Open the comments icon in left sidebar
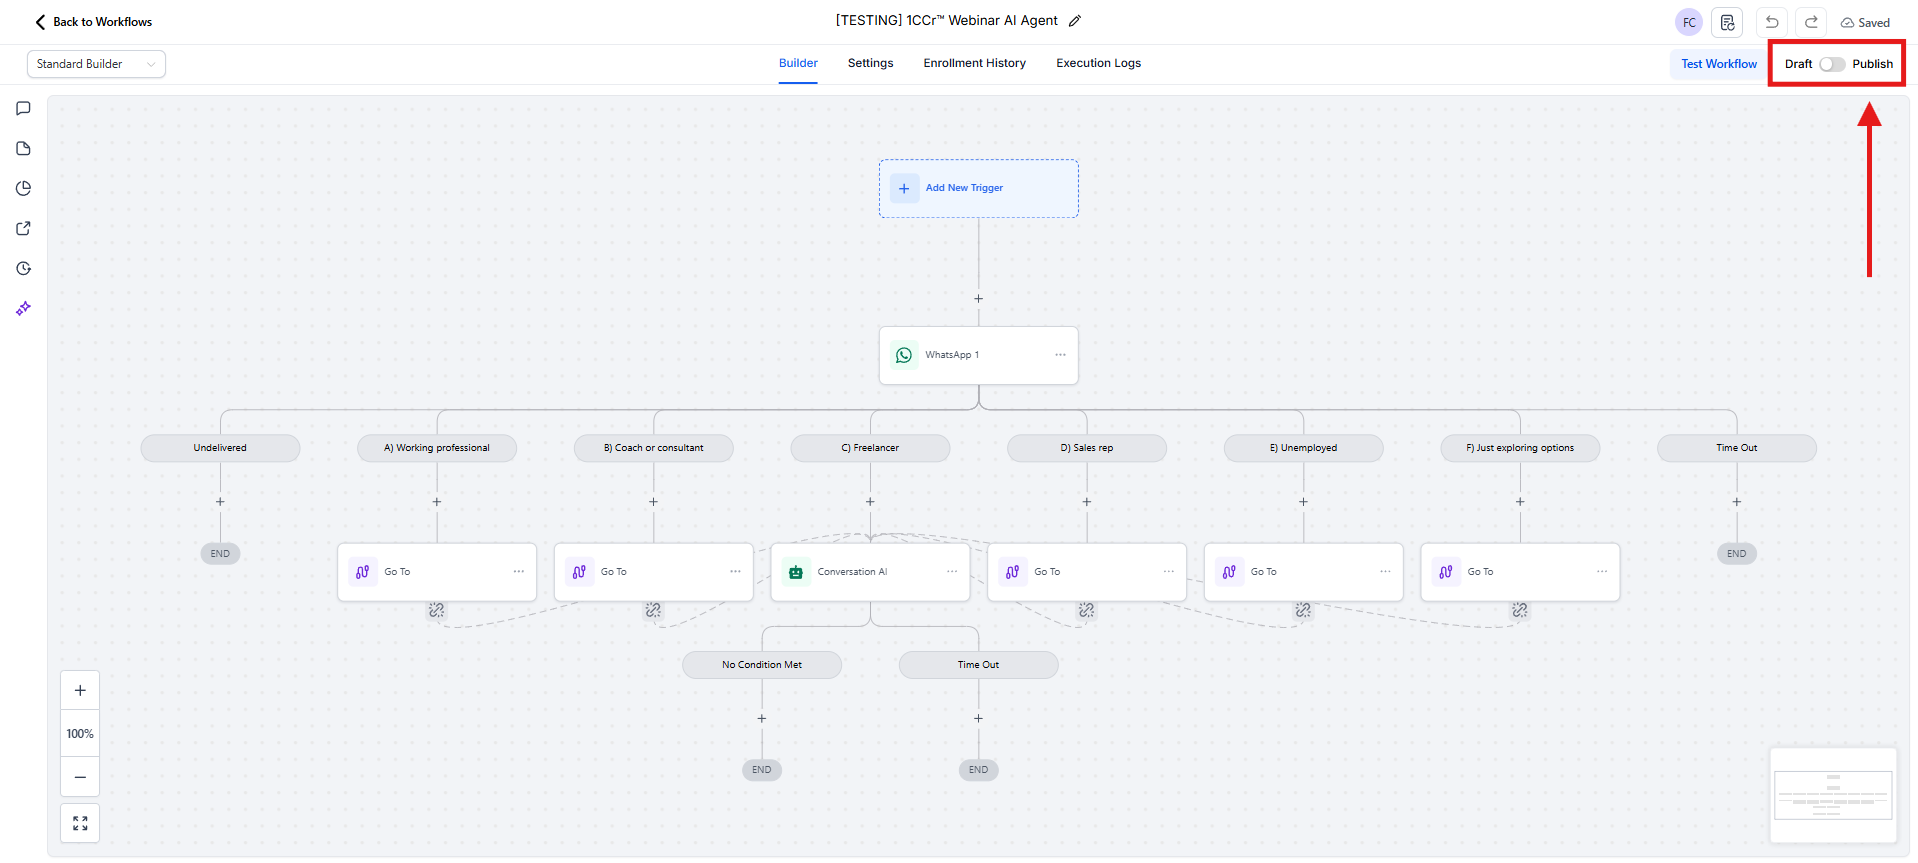Screen dimensions: 1918x863 [23, 108]
